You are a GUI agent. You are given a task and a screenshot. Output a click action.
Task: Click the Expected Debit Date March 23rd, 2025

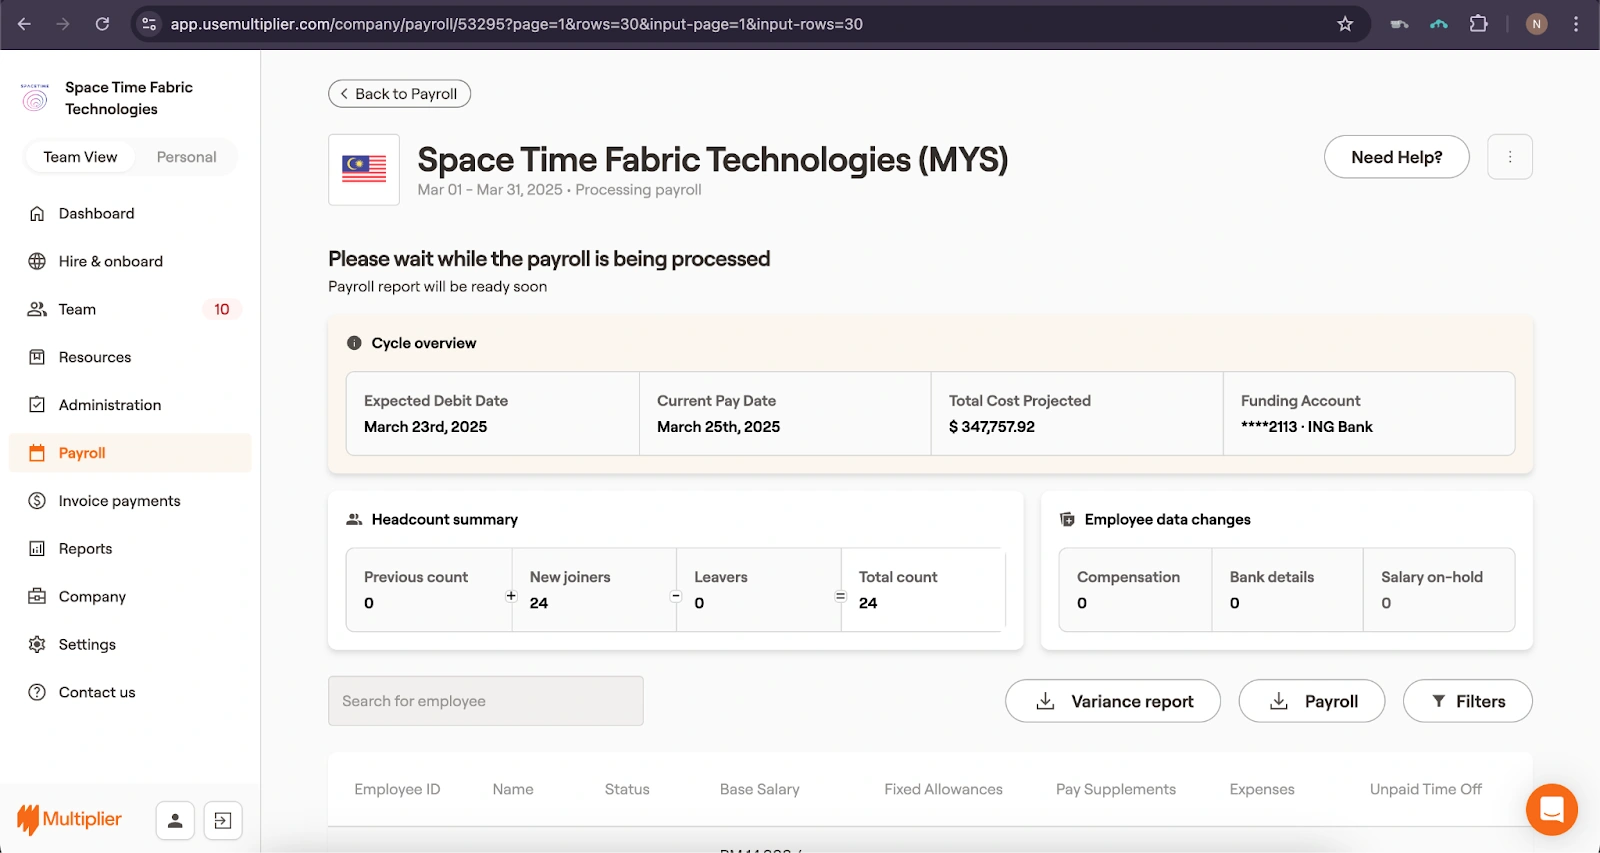[426, 427]
